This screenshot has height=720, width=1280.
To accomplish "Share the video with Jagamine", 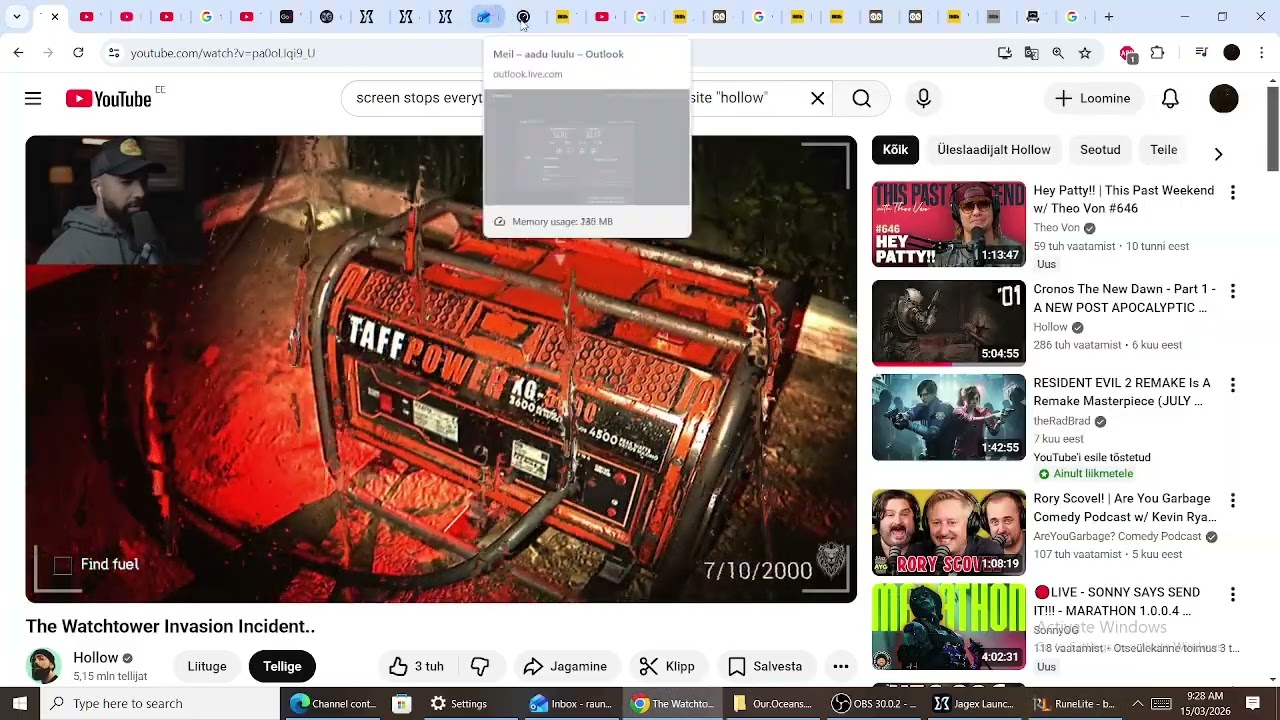I will [x=565, y=666].
